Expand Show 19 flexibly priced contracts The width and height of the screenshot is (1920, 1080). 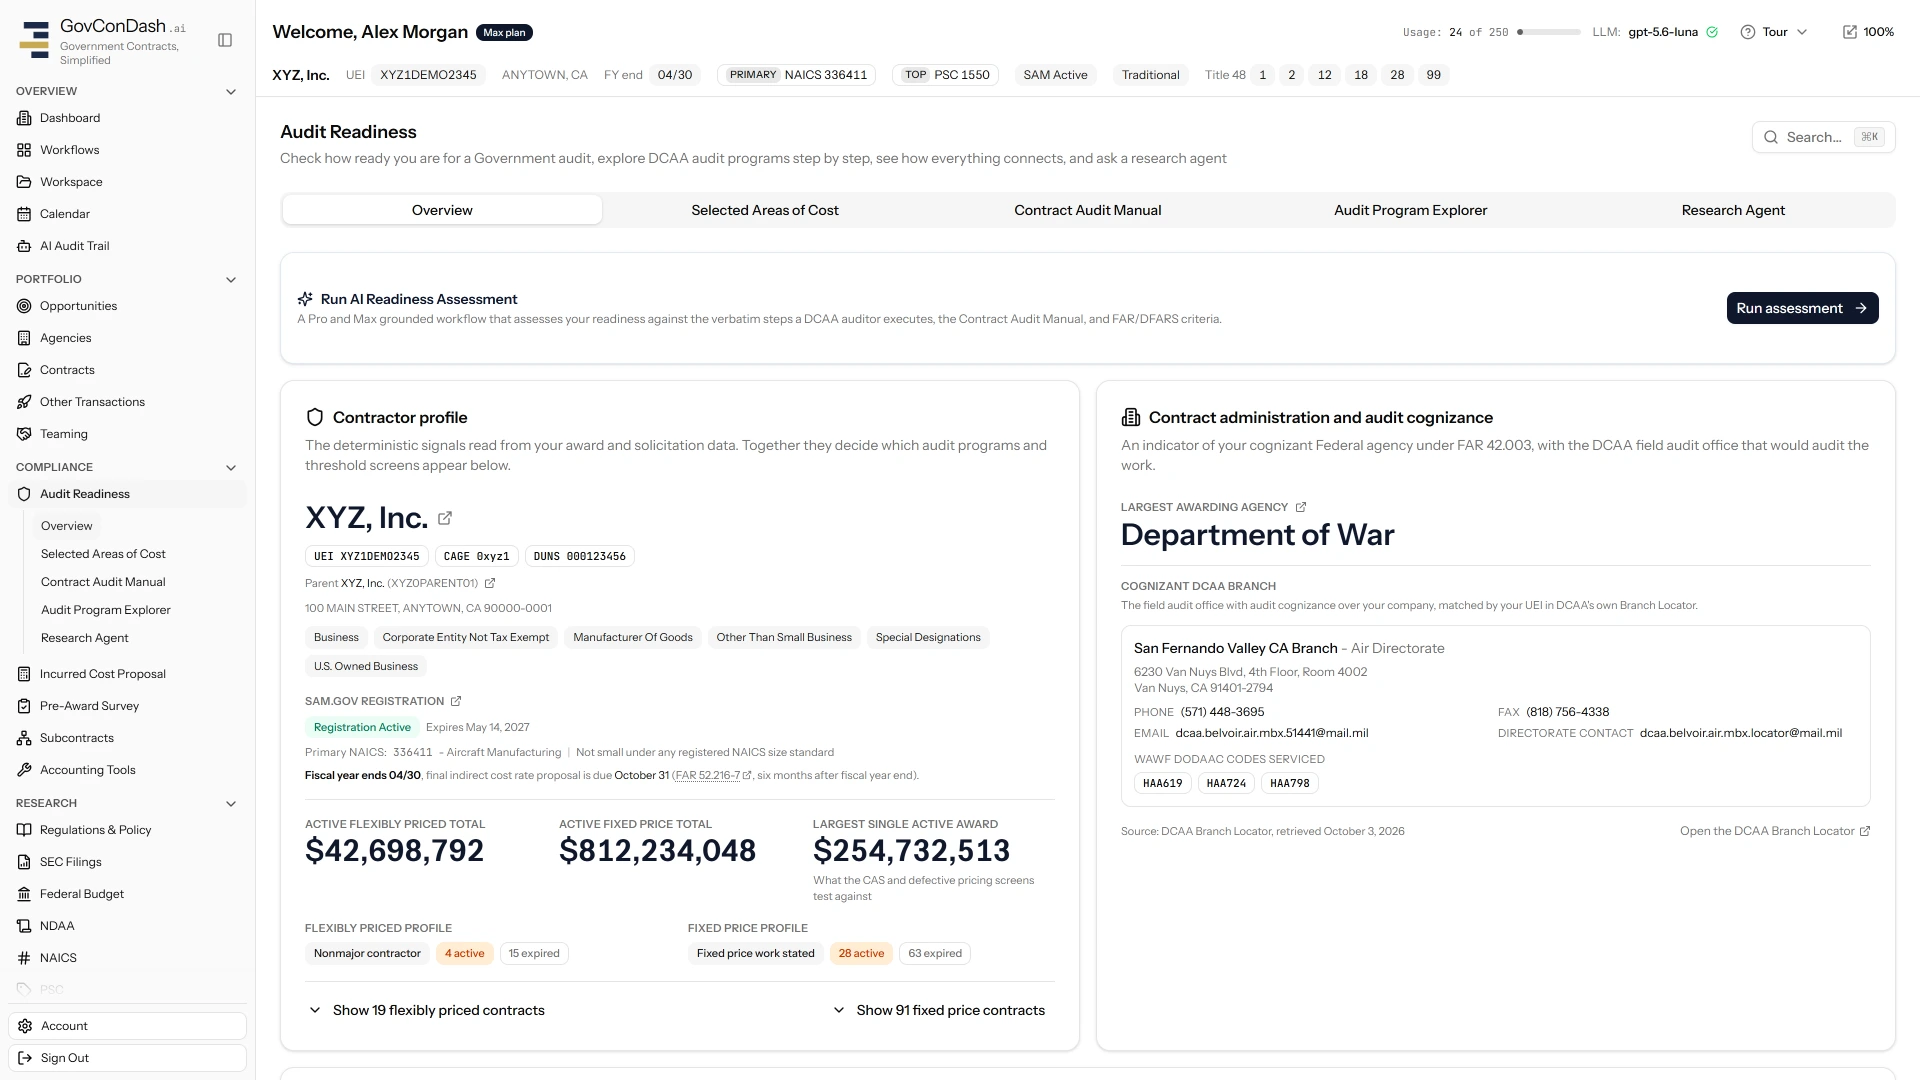coord(426,1010)
